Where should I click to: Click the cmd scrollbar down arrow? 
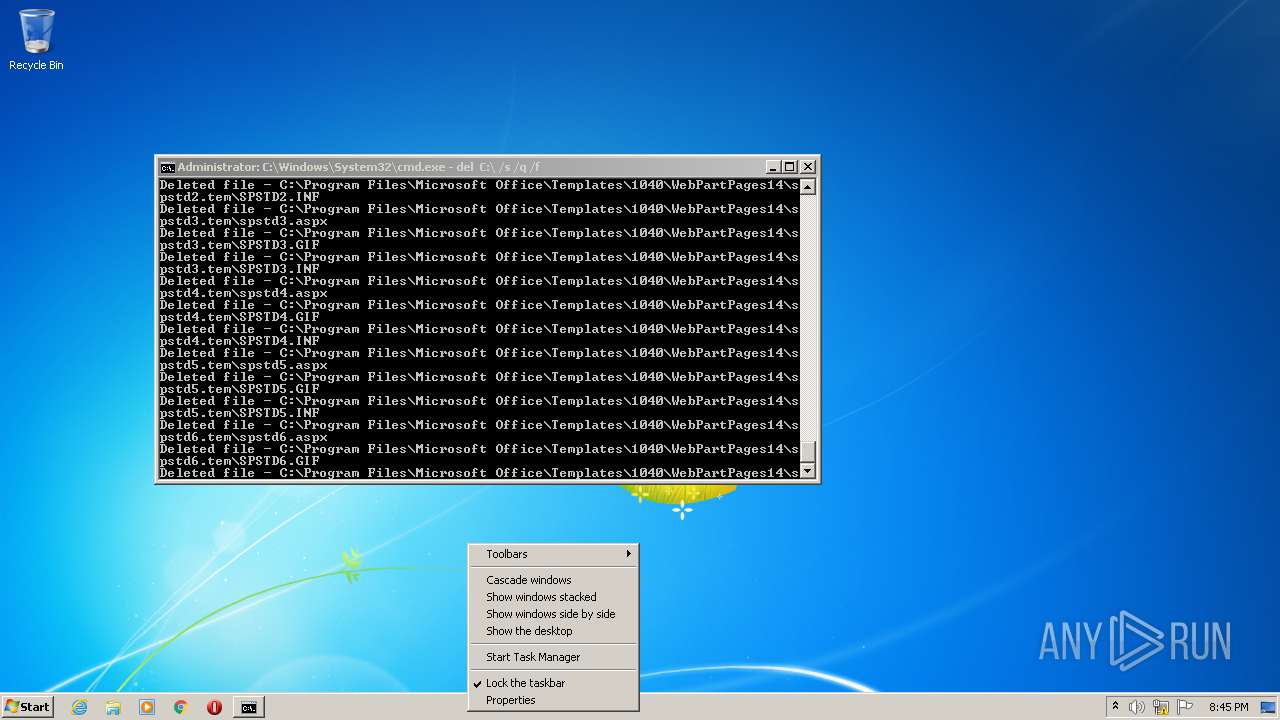pyautogui.click(x=808, y=470)
